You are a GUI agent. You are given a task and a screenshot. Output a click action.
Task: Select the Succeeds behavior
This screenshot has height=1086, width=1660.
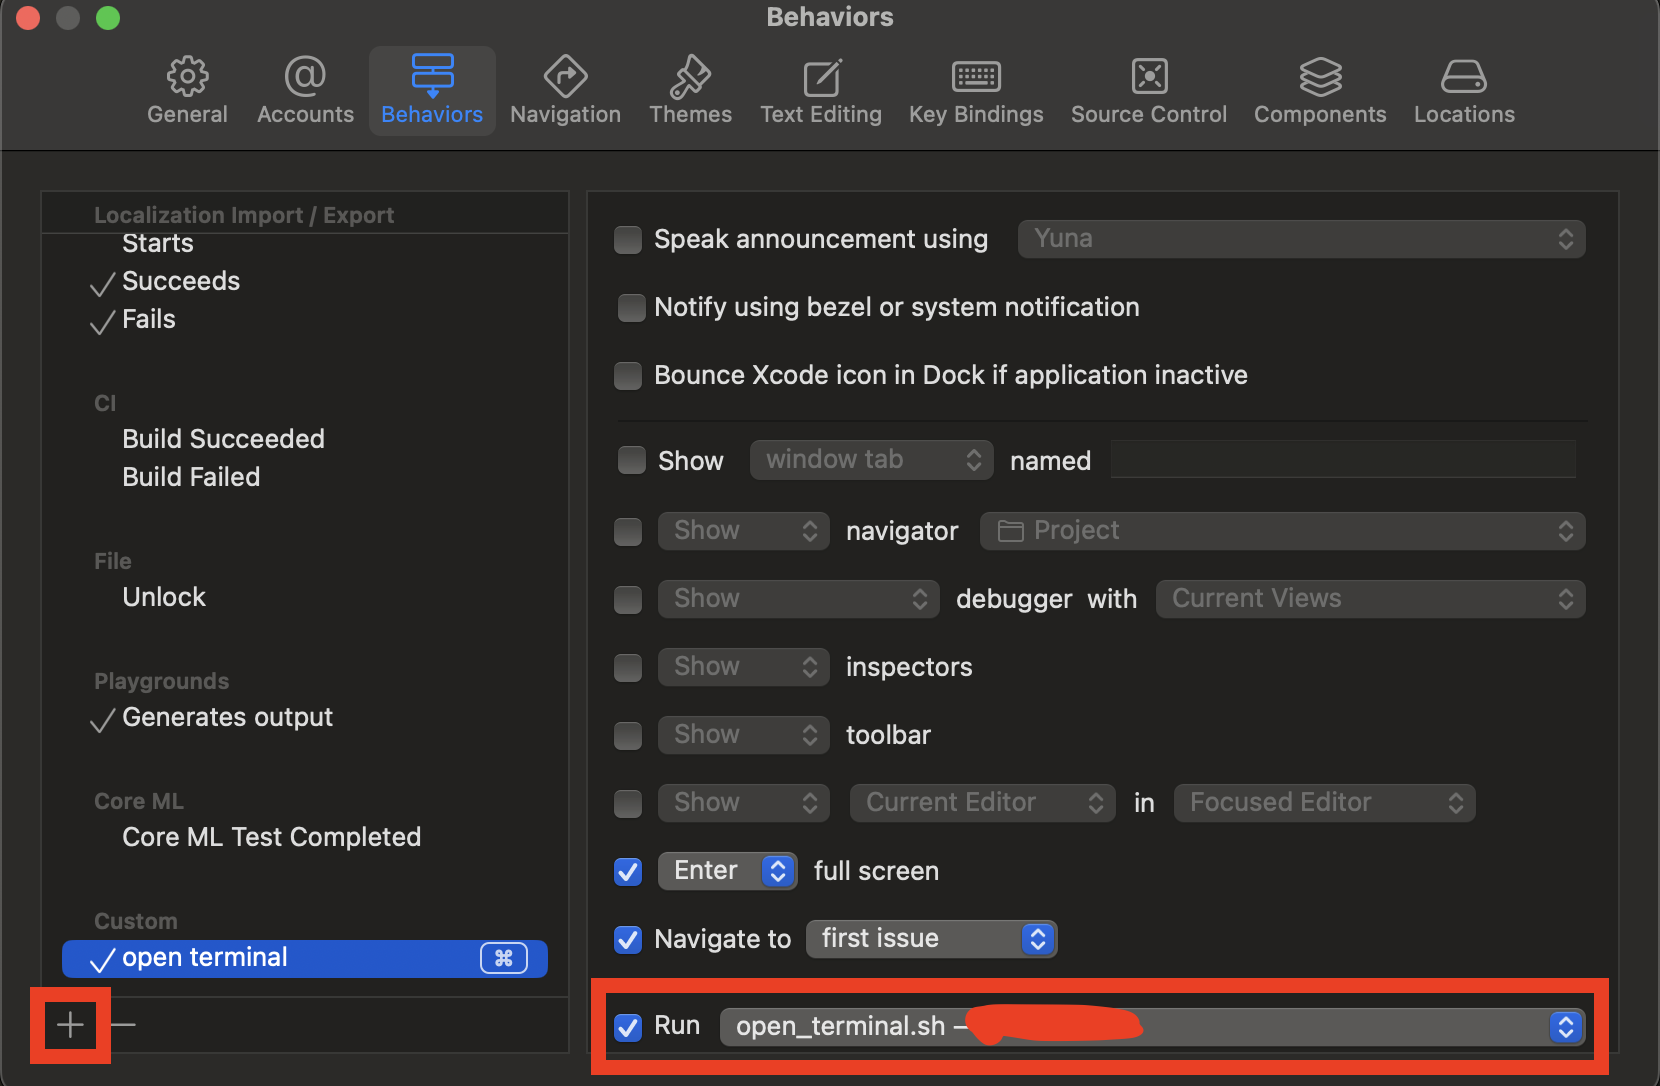pos(181,282)
